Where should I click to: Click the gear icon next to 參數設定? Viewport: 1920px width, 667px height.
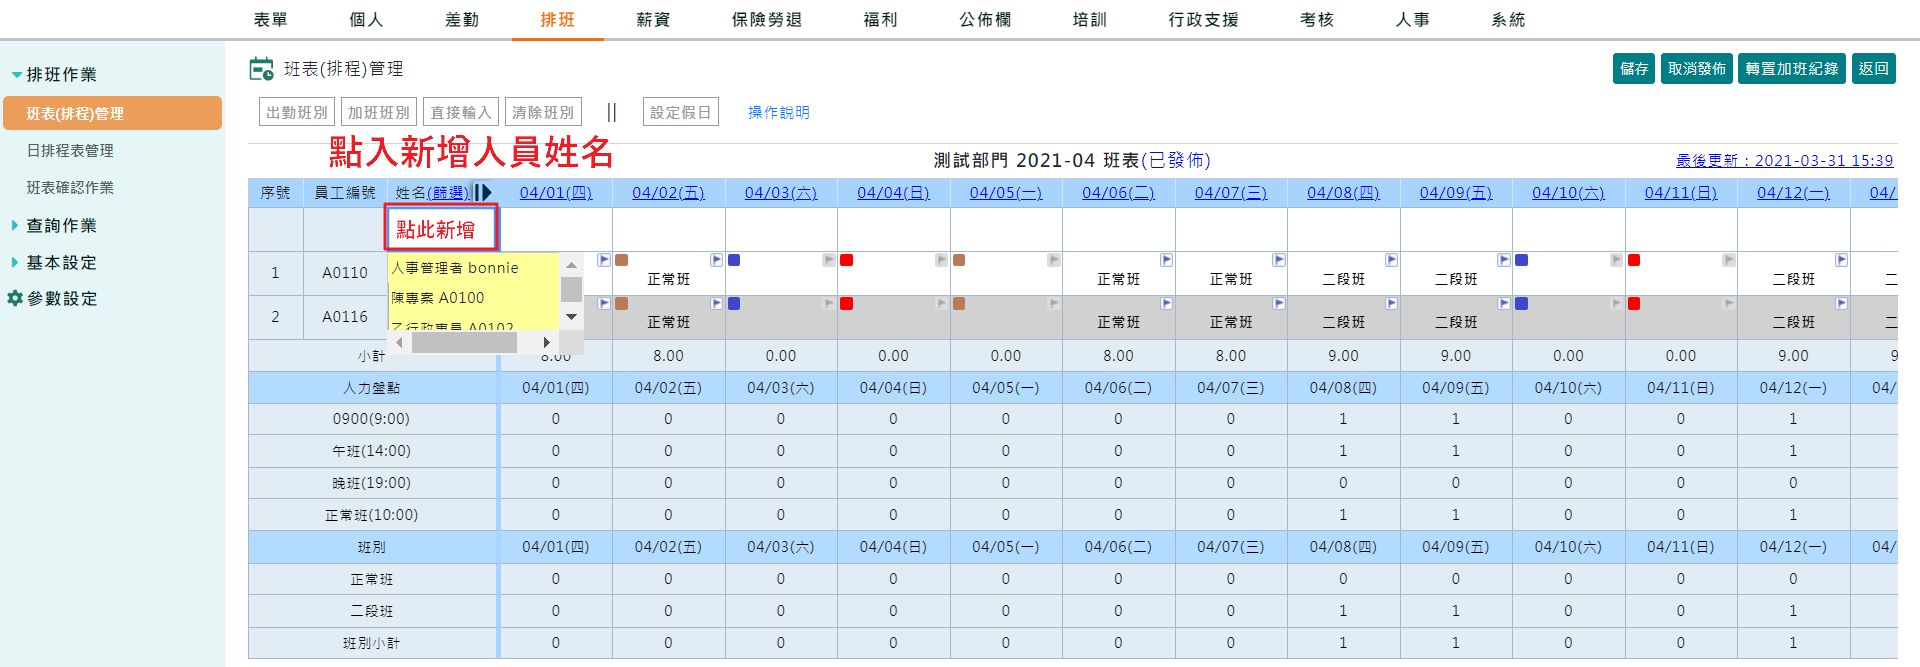click(15, 298)
